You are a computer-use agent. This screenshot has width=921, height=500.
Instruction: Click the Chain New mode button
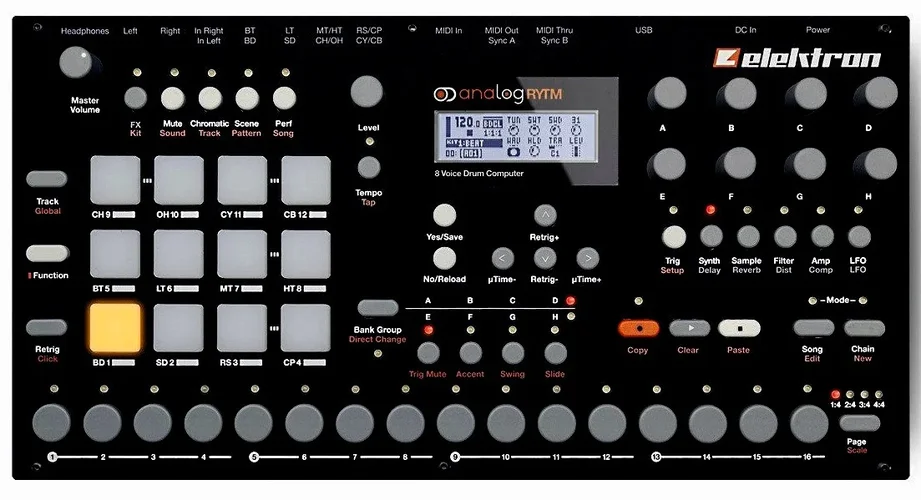tap(864, 328)
